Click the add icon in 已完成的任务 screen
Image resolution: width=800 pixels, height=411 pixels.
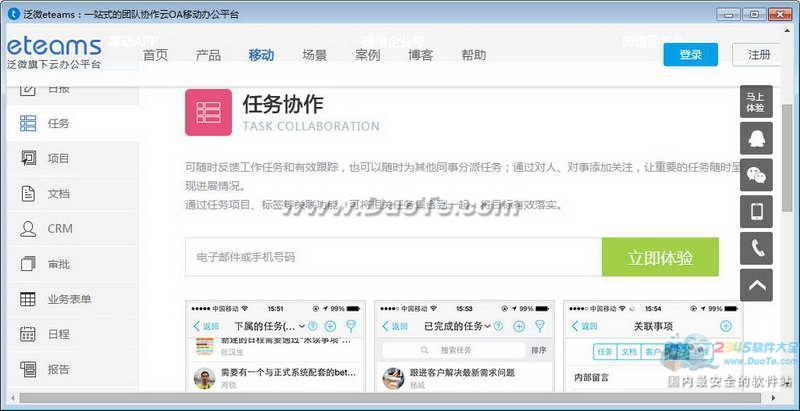tap(519, 326)
